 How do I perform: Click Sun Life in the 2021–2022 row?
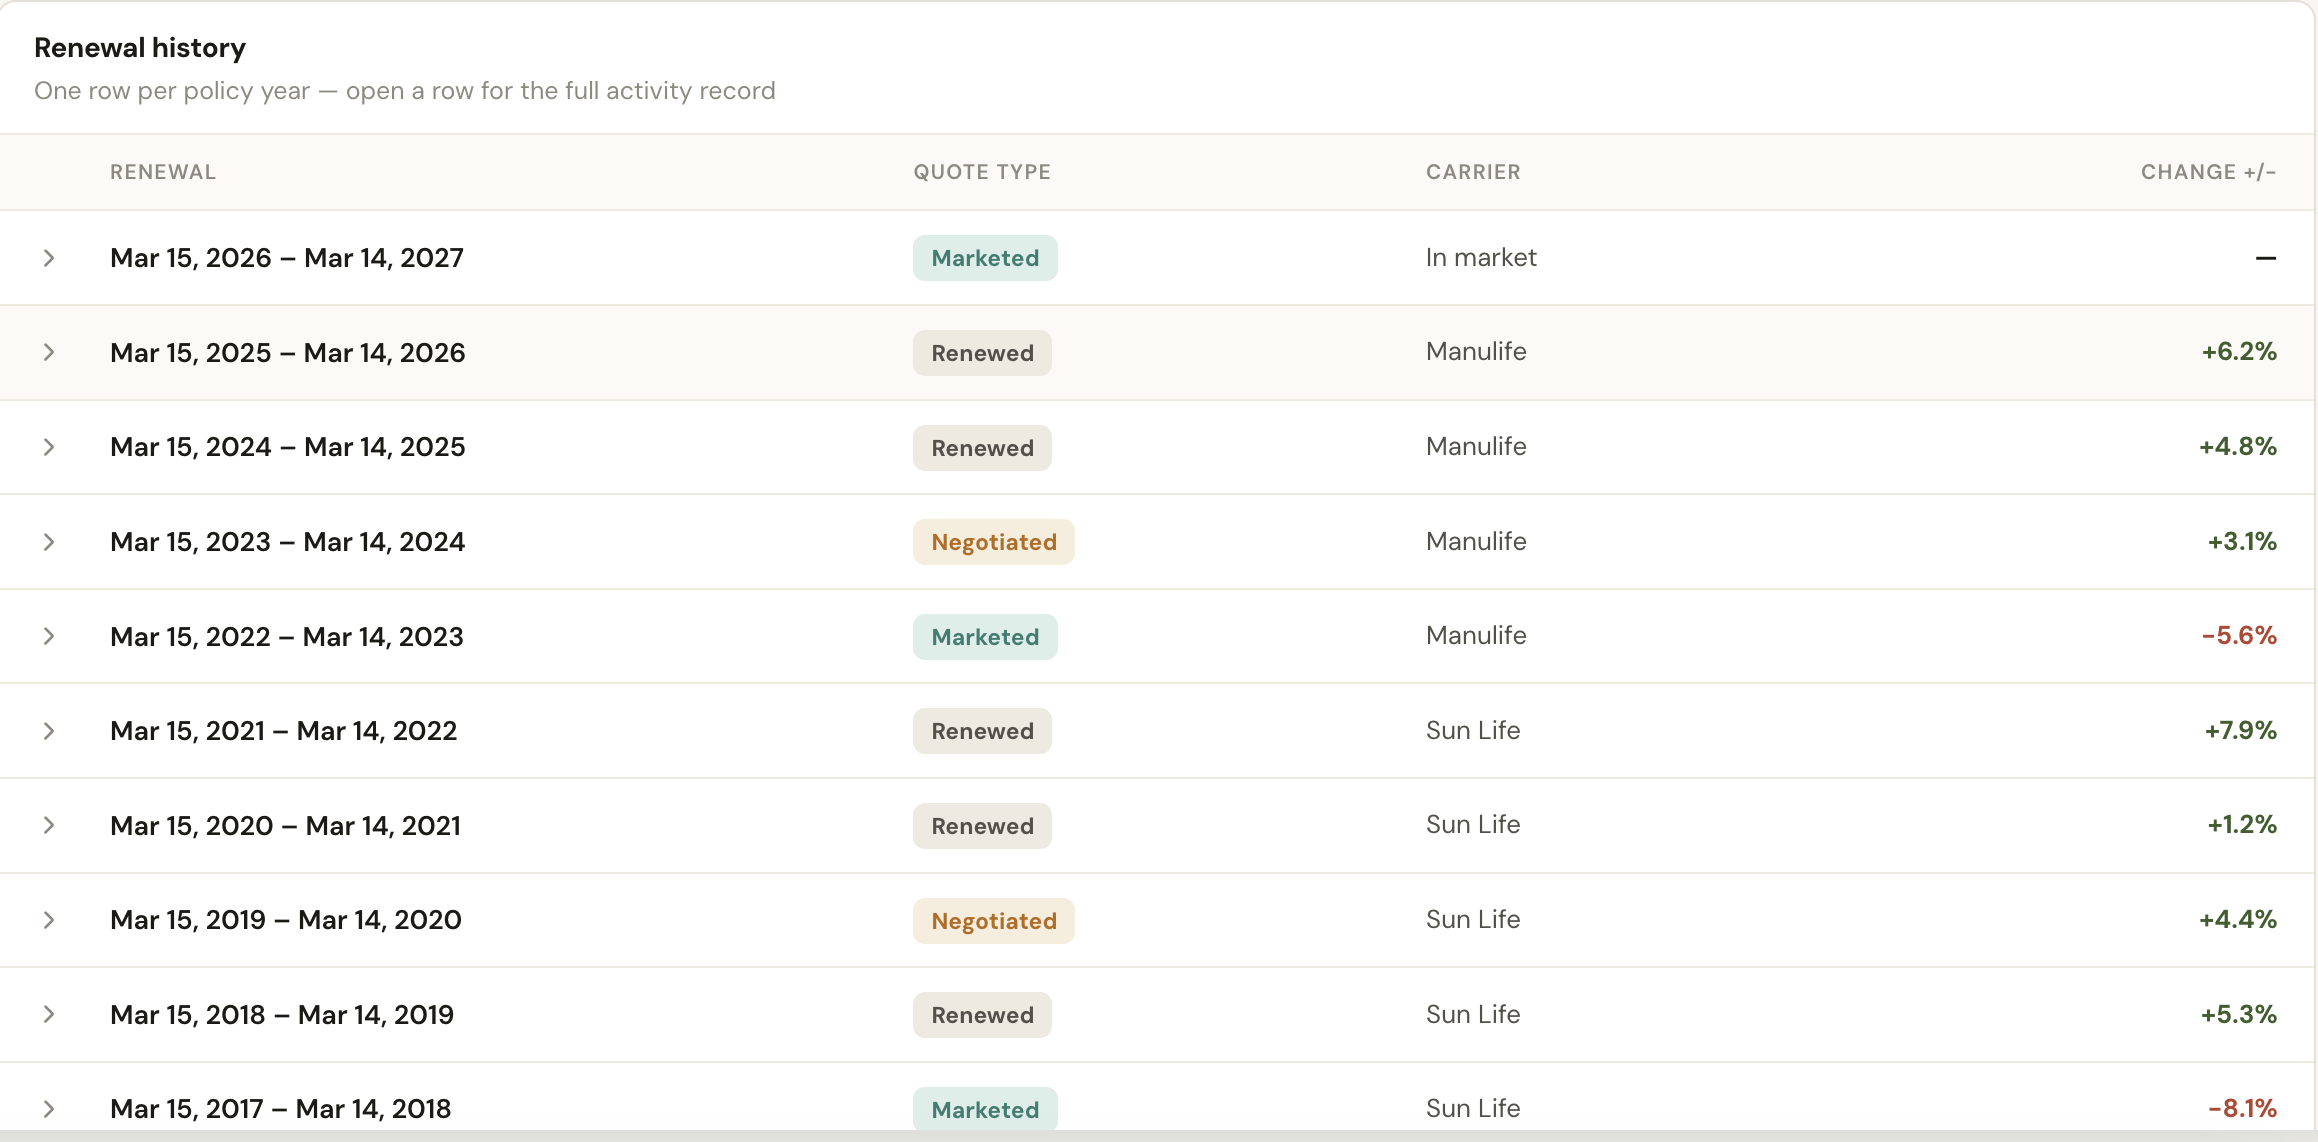click(1473, 730)
